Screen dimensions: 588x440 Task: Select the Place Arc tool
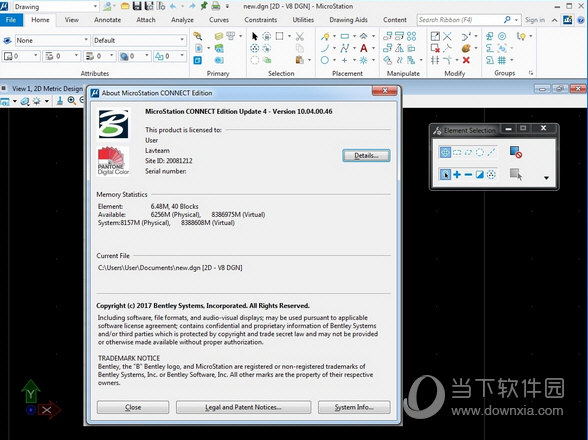[x=325, y=48]
